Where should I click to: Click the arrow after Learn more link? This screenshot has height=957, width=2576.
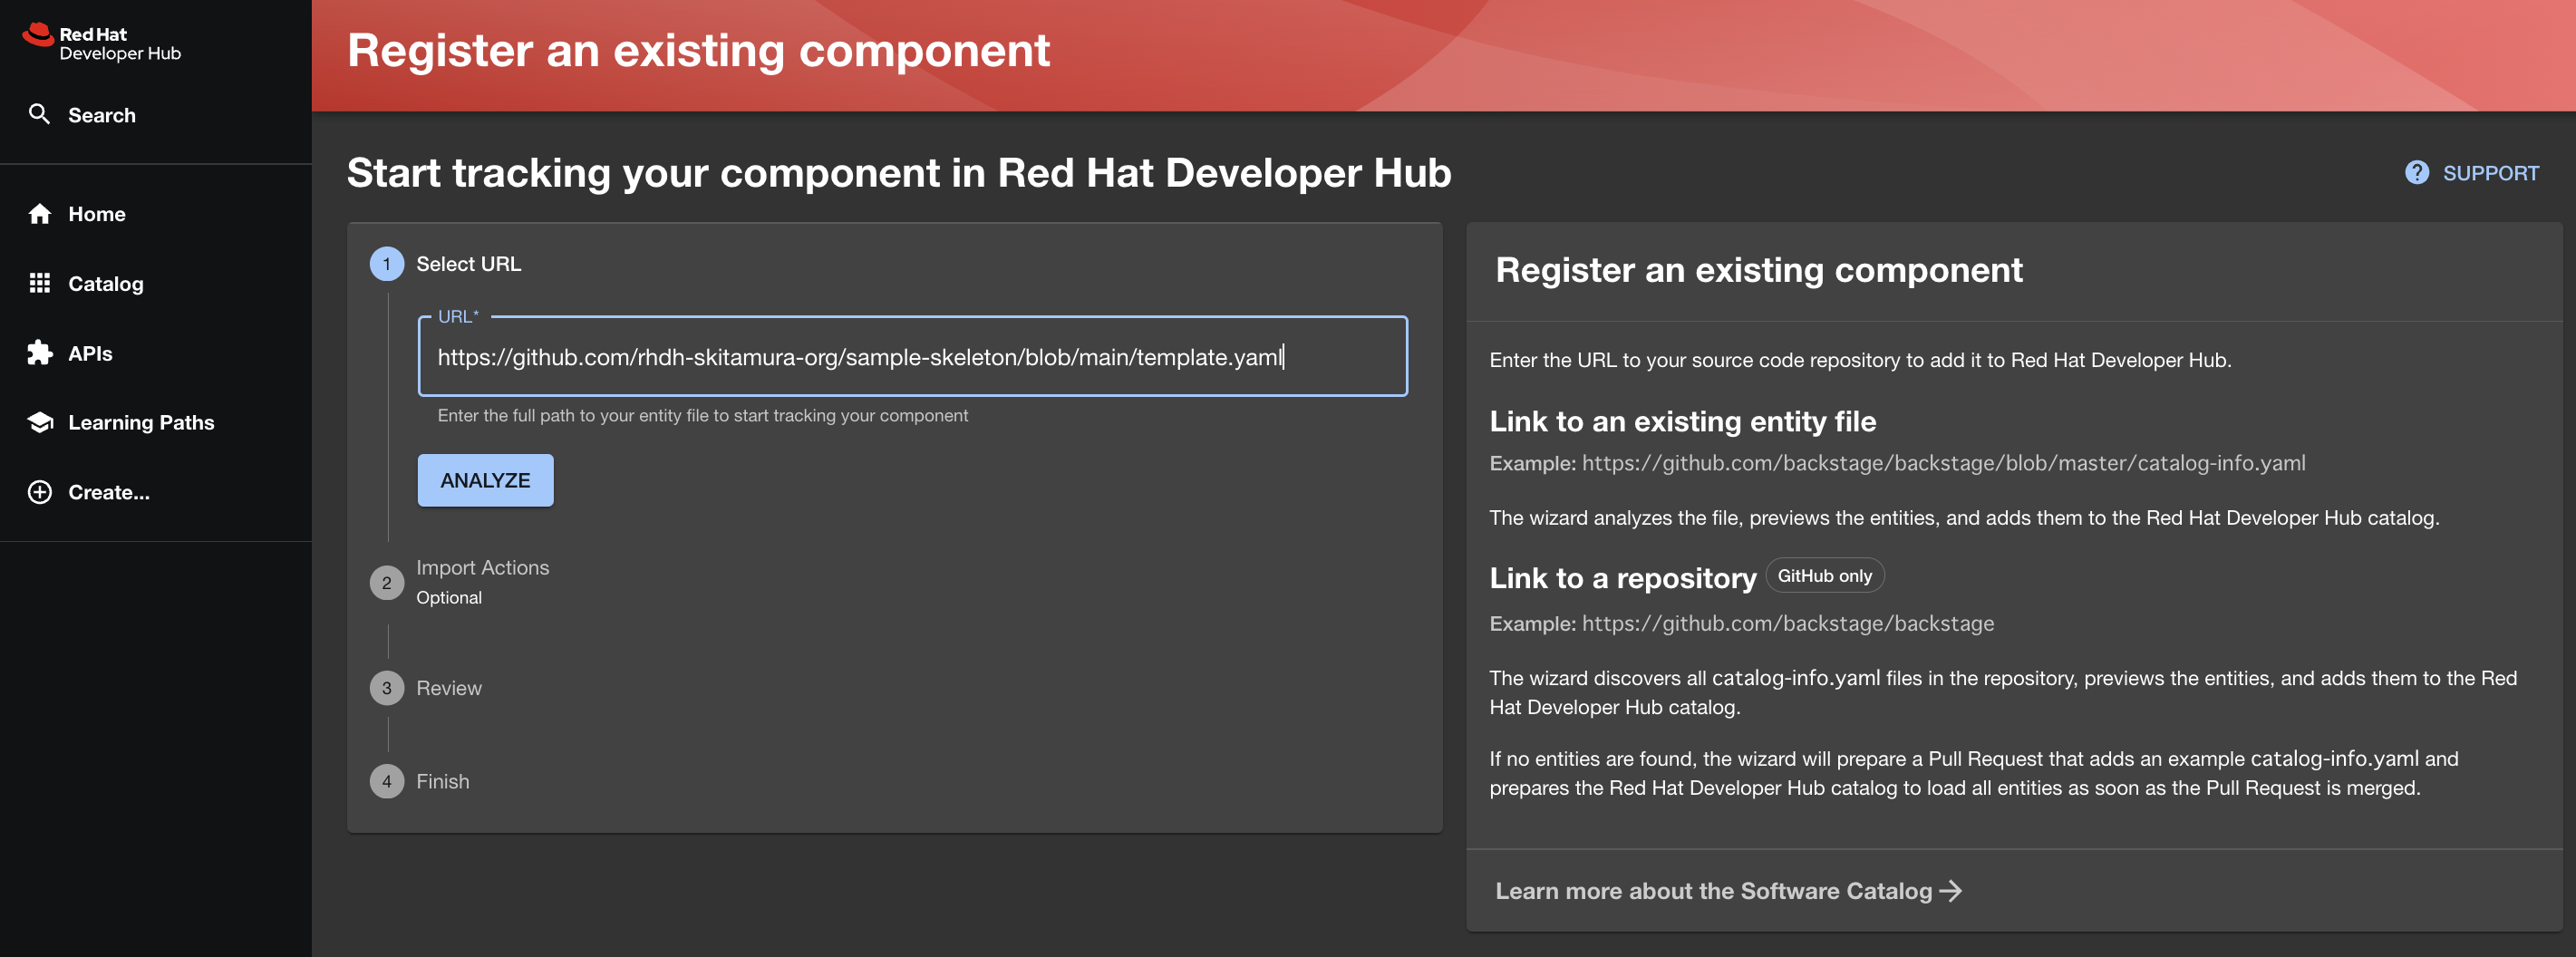(1951, 891)
